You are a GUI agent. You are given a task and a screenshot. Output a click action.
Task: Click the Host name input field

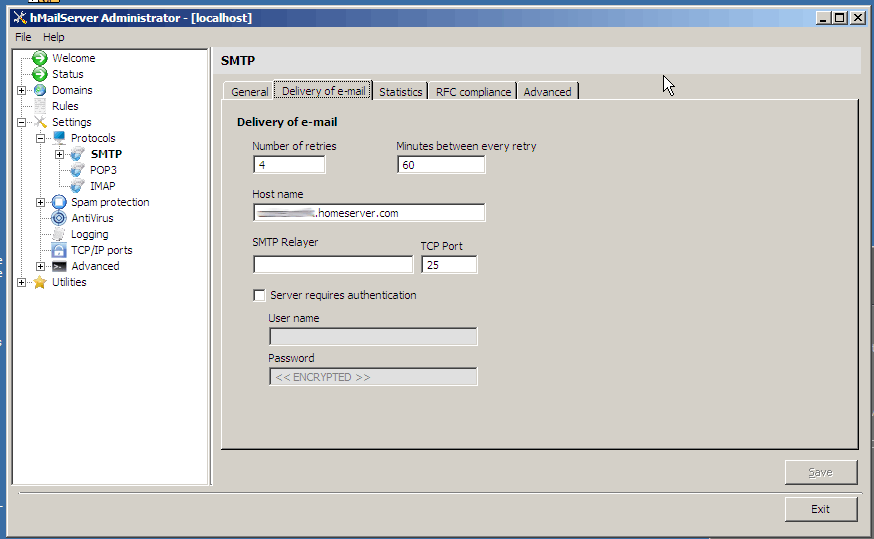369,213
